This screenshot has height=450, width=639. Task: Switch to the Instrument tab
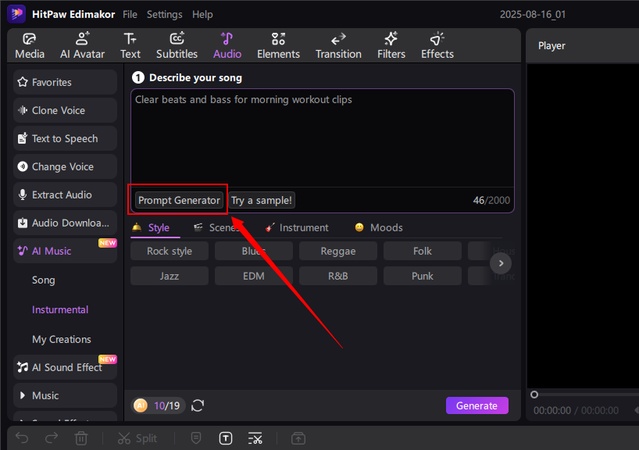297,227
